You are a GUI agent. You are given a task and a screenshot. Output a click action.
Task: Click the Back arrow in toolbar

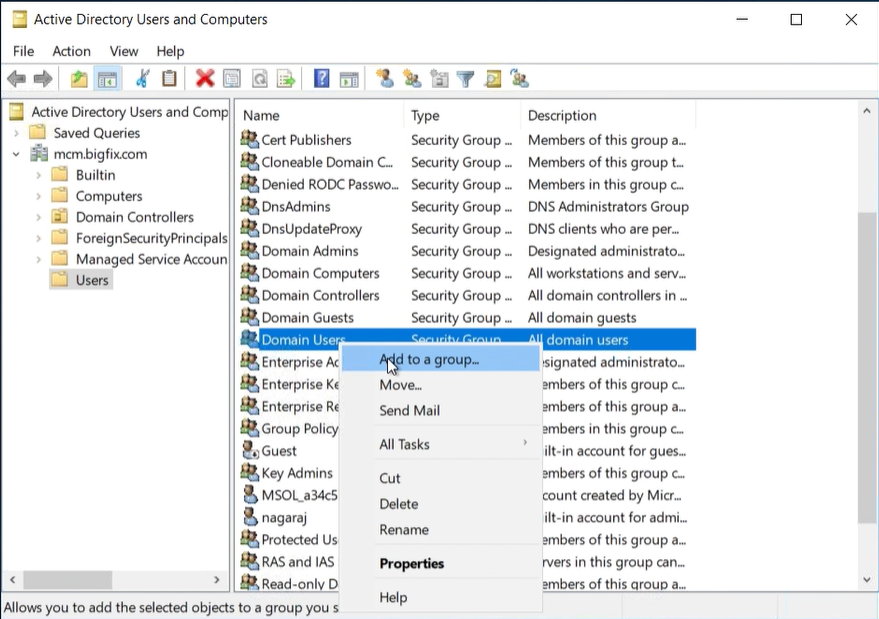[x=16, y=79]
